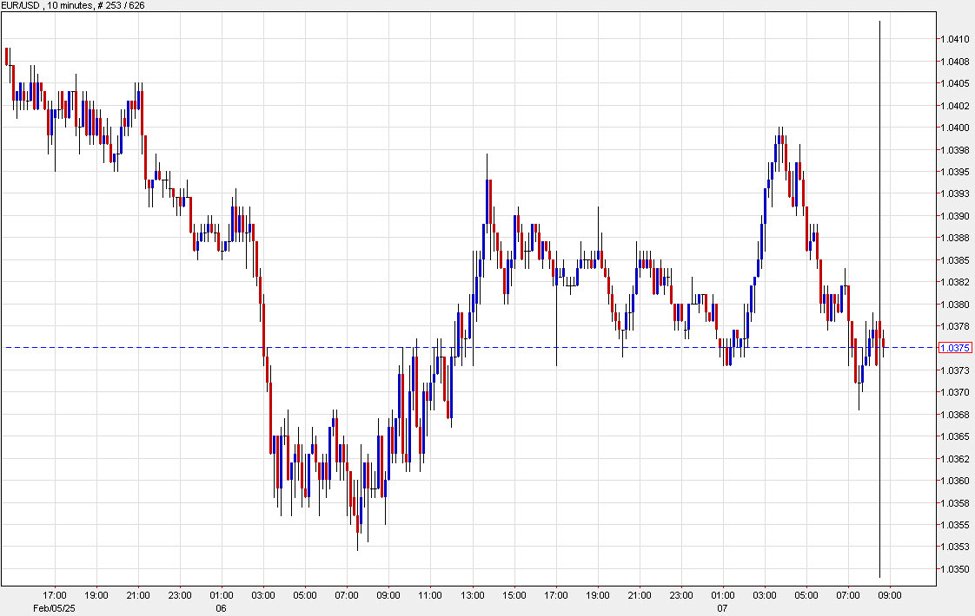Screen dimensions: 975x616
Task: Click the 07 date marker below the time axis
Action: [x=726, y=608]
